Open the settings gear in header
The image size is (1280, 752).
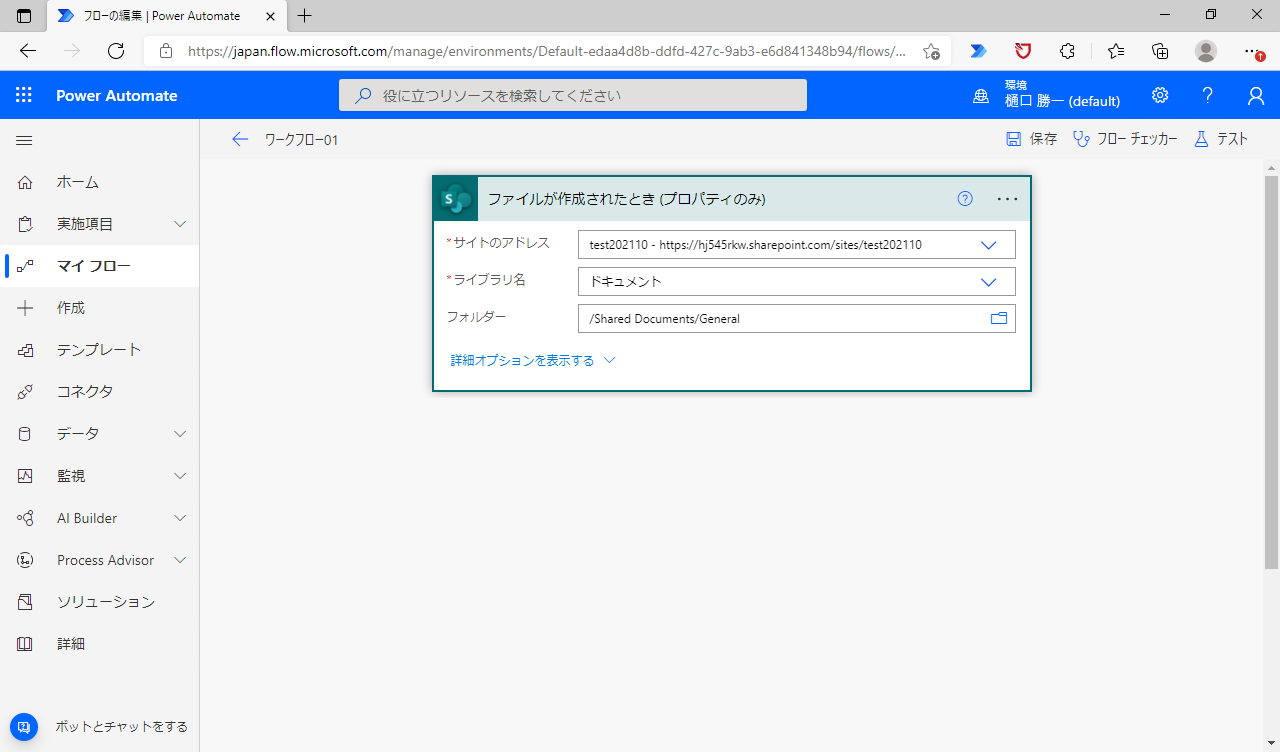pyautogui.click(x=1160, y=95)
